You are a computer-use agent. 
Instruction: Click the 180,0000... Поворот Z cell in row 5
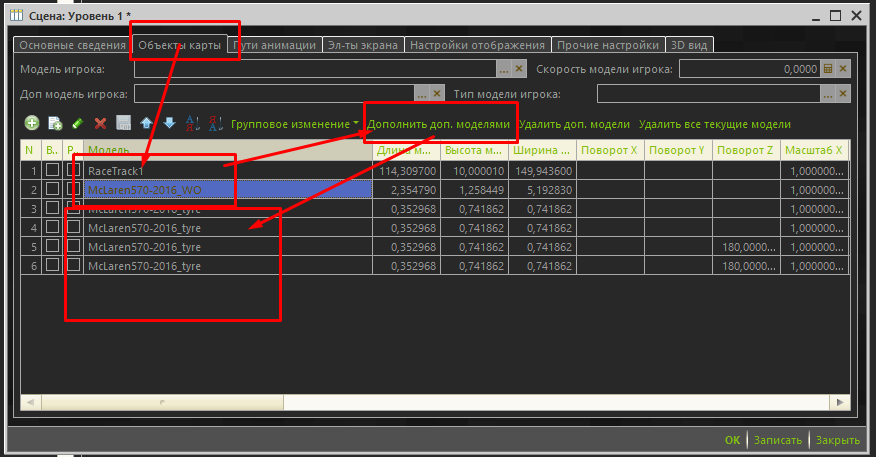pos(746,246)
